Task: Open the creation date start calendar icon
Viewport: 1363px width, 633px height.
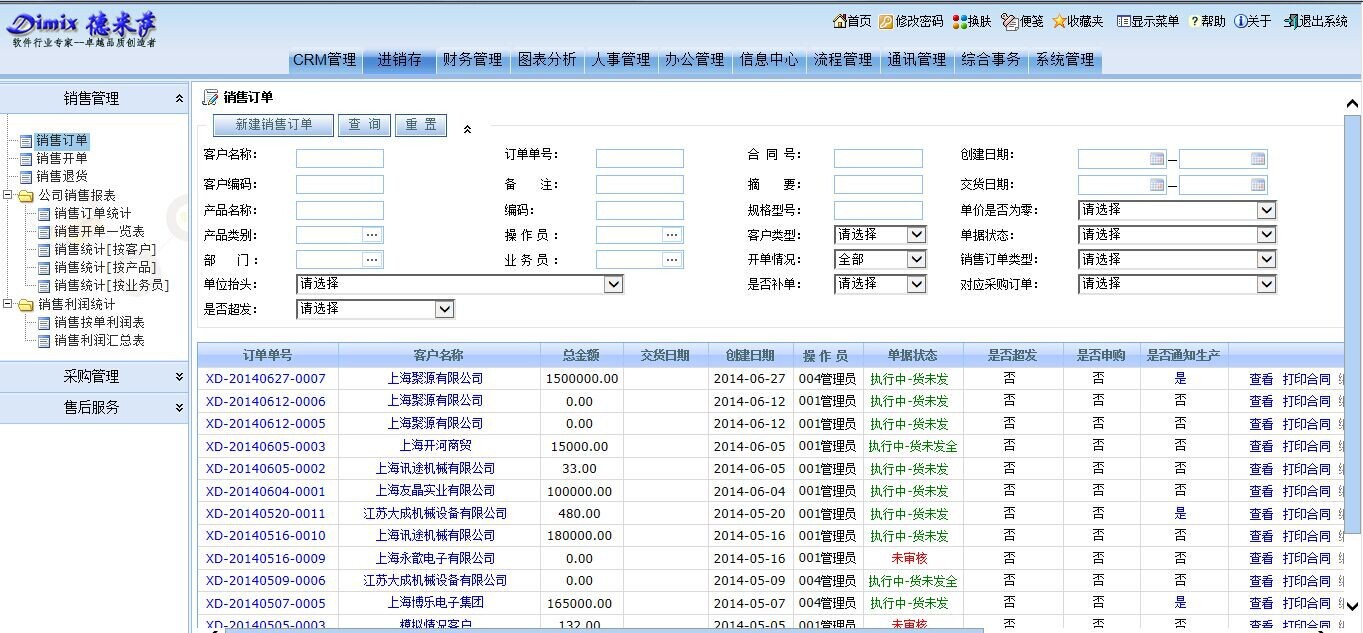Action: point(1157,158)
